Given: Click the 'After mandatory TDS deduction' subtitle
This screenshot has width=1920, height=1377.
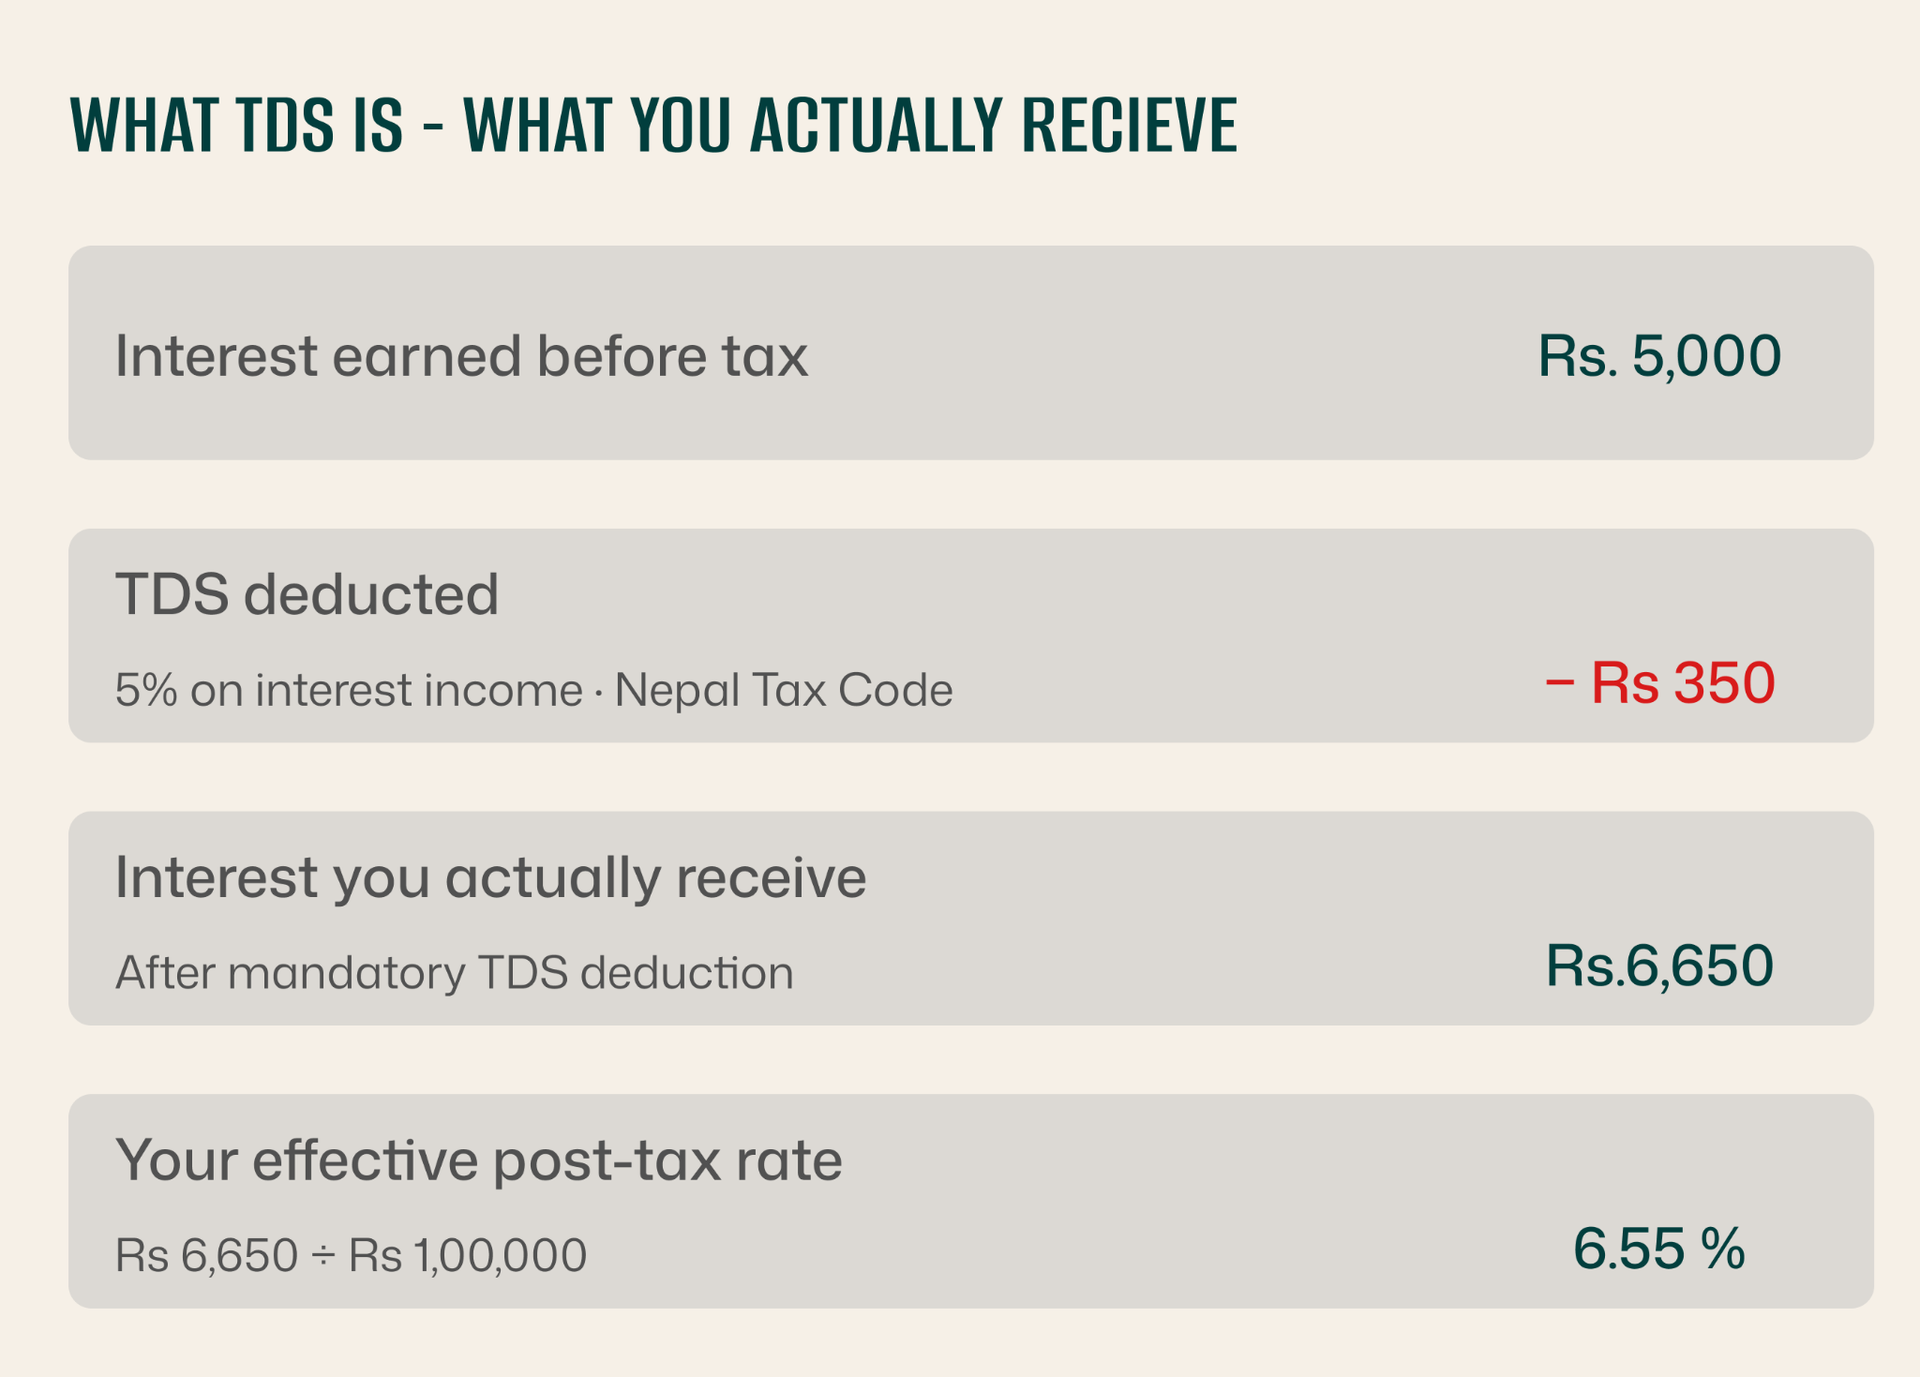Looking at the screenshot, I should pos(454,973).
